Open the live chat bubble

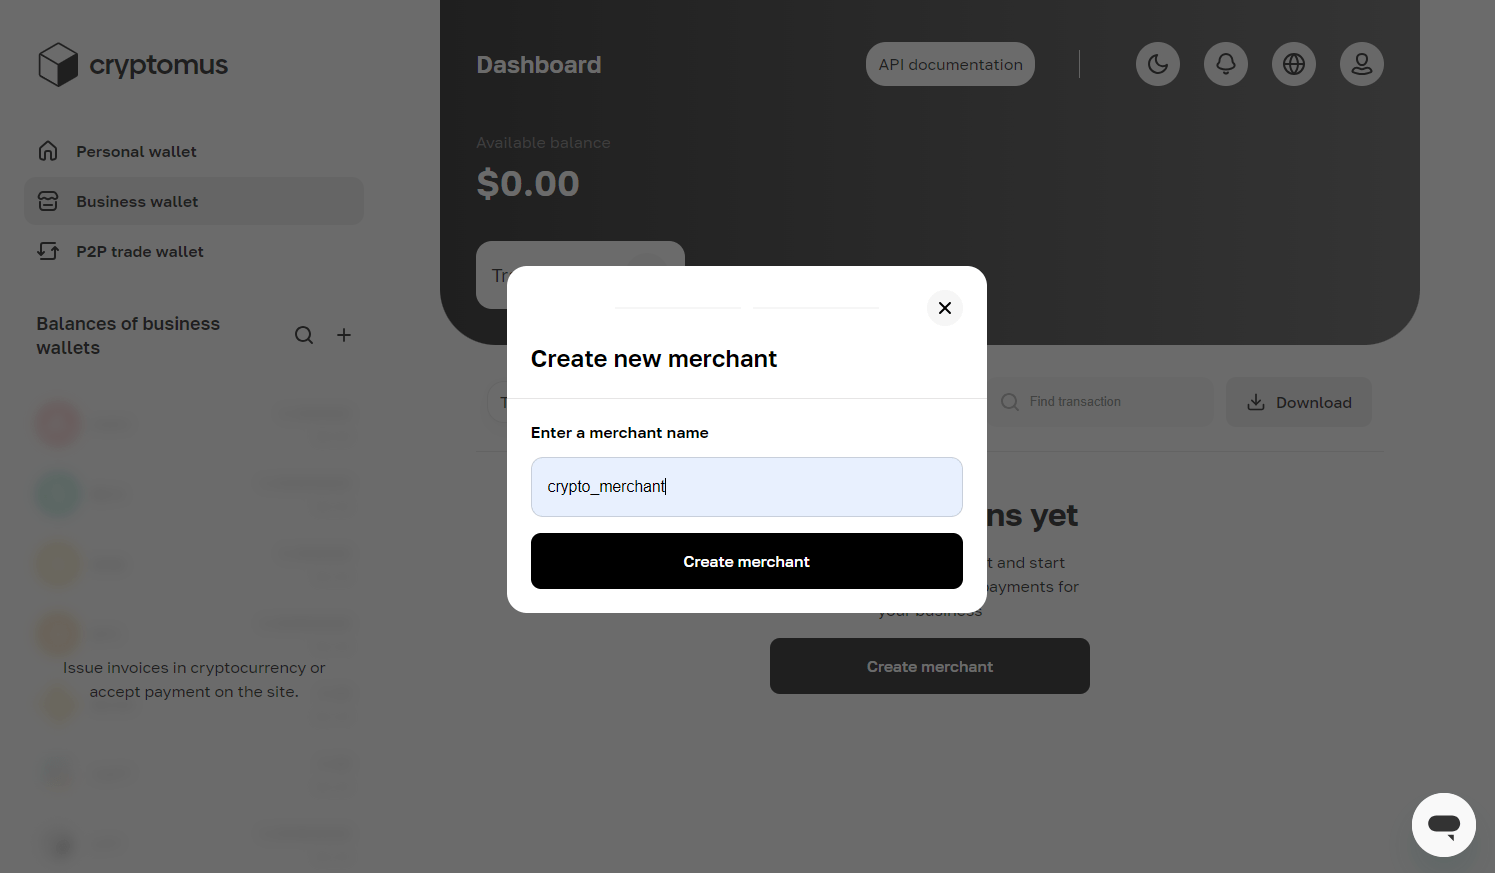(x=1443, y=825)
